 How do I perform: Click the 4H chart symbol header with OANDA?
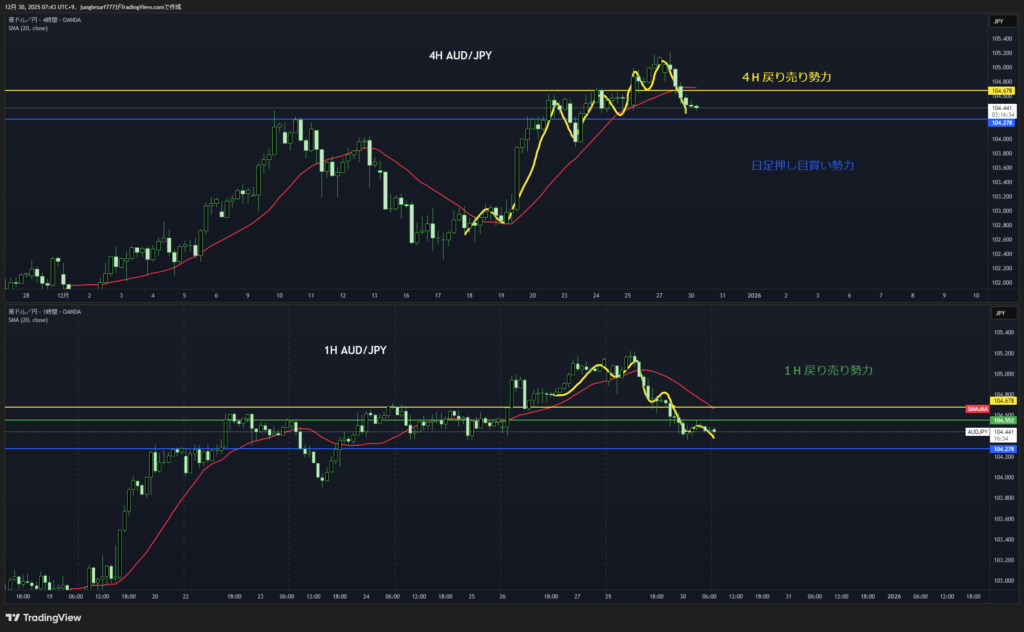[x=45, y=20]
